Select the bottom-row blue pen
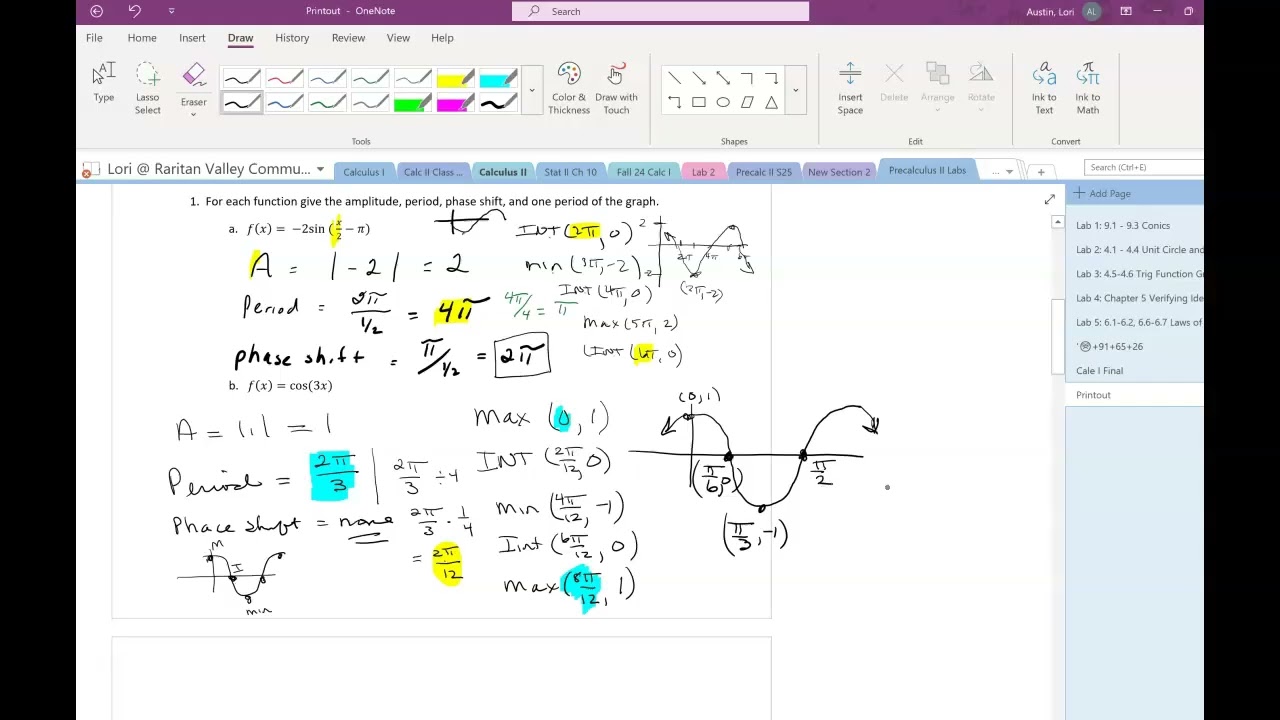 tap(284, 103)
